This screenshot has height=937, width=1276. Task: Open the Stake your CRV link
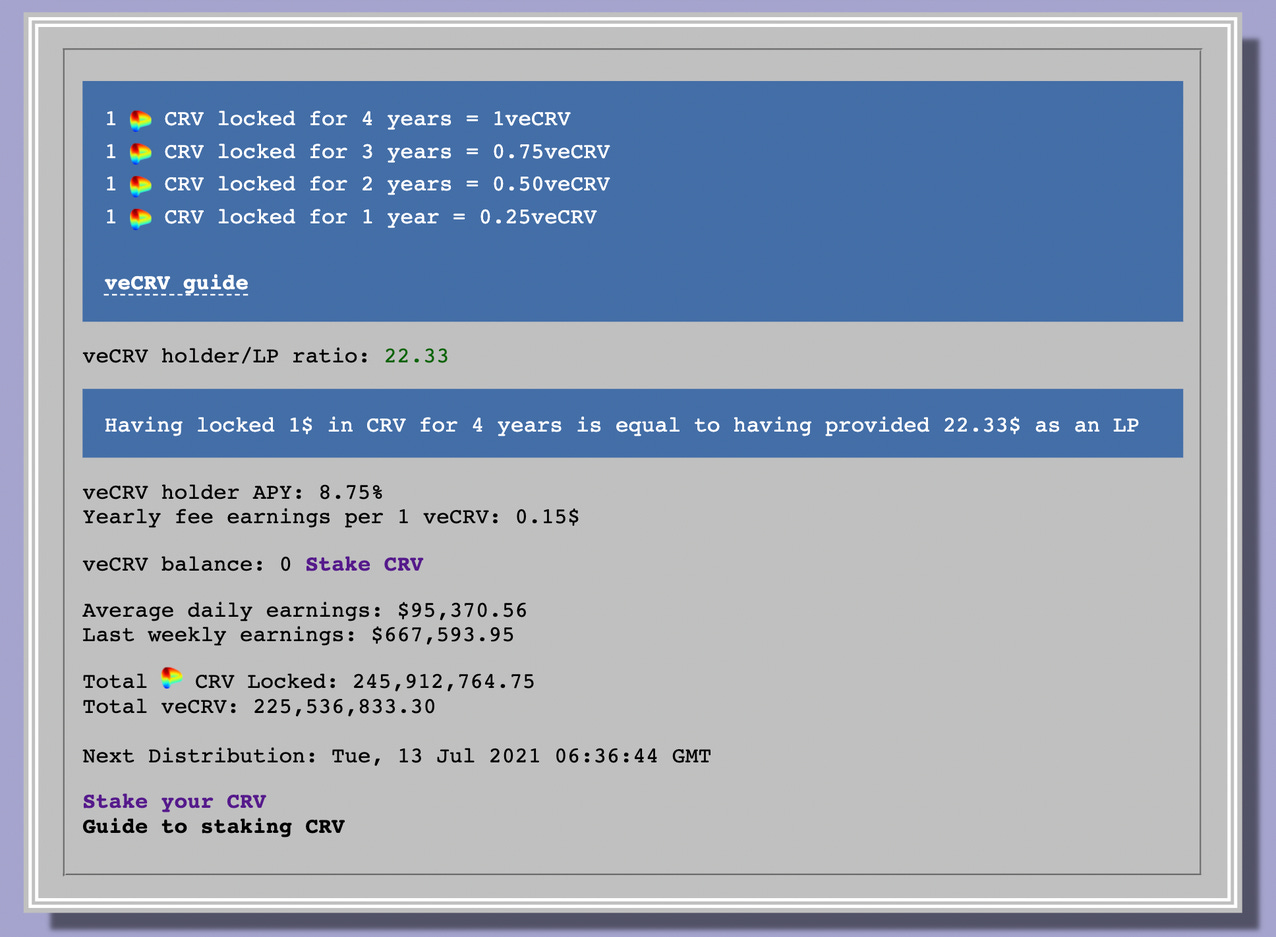pyautogui.click(x=174, y=801)
